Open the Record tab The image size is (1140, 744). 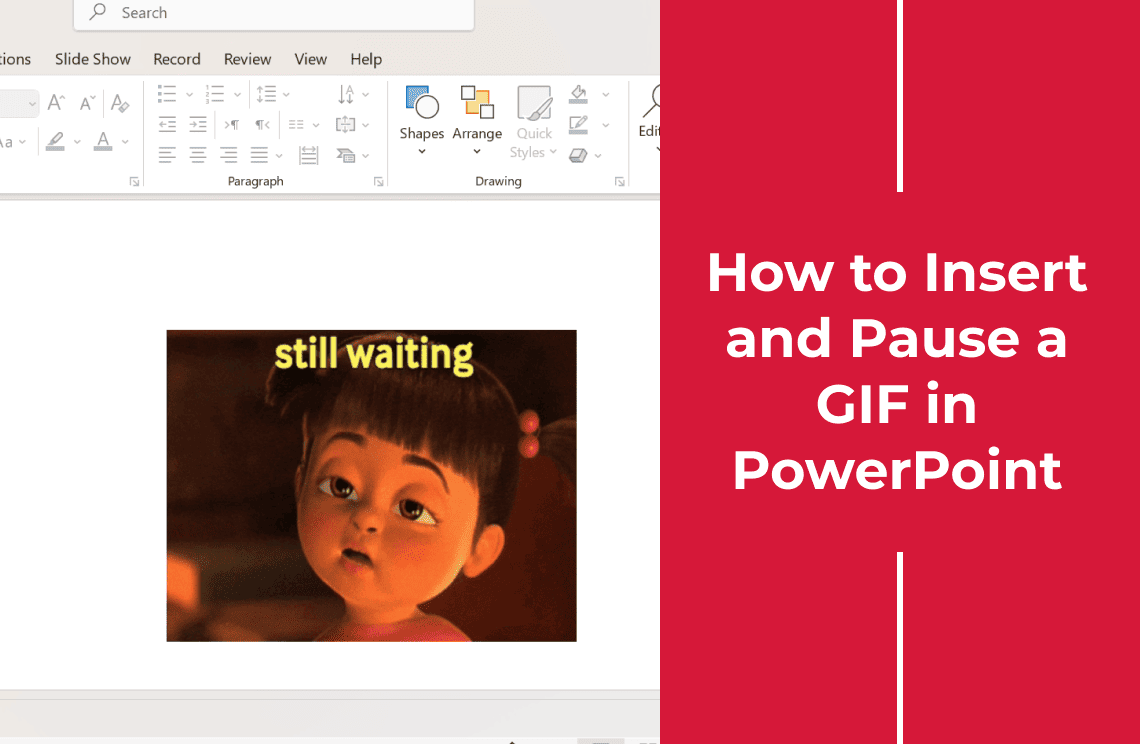click(x=177, y=59)
